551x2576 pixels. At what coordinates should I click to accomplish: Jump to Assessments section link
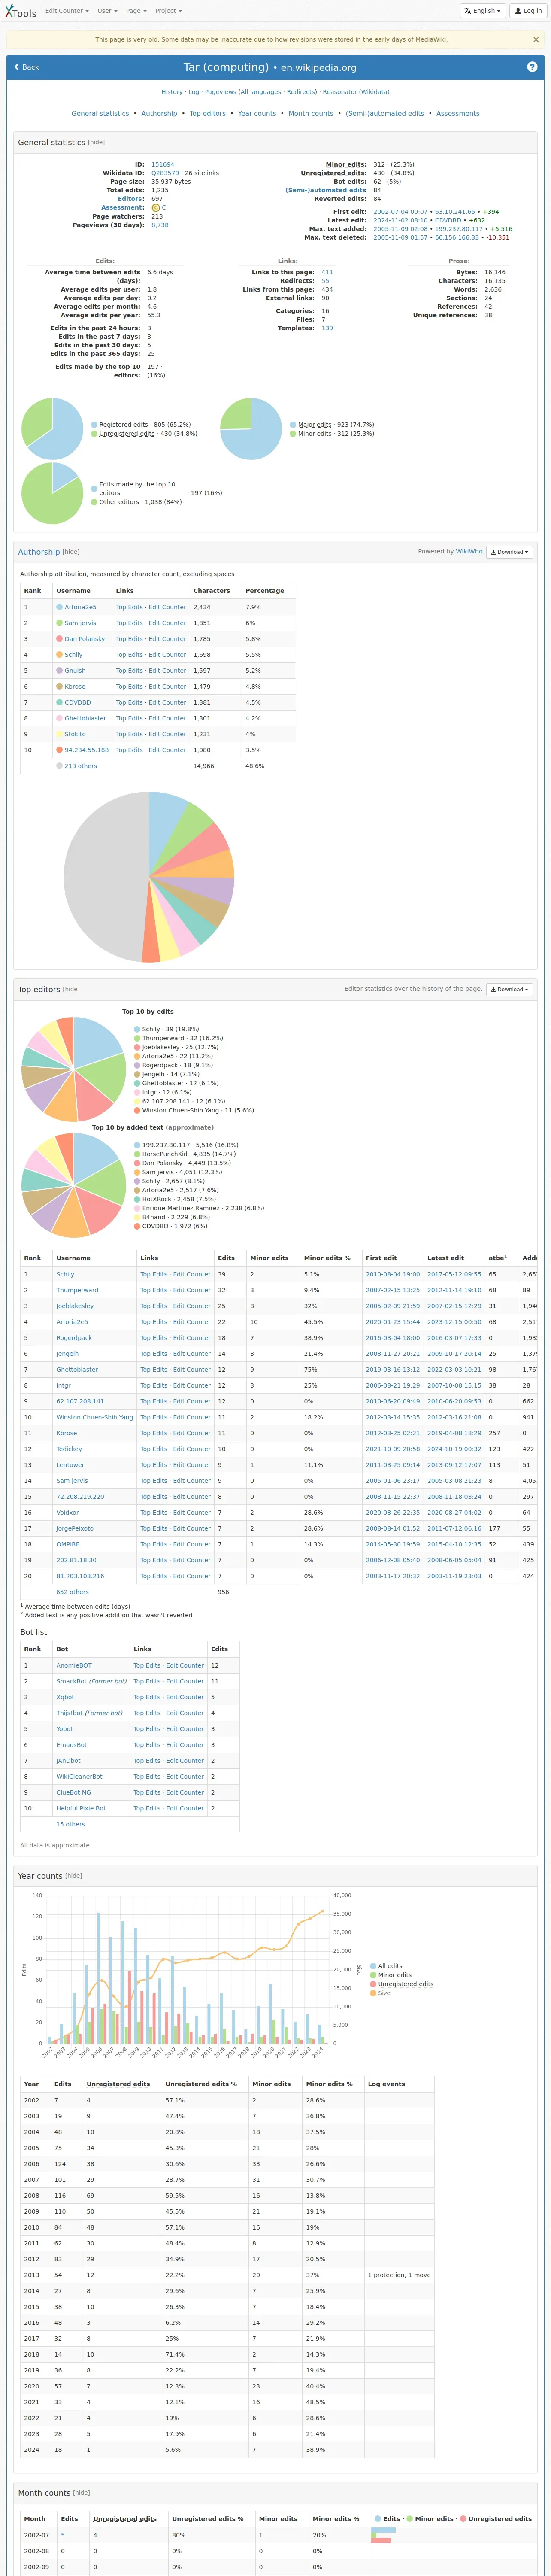coord(458,114)
